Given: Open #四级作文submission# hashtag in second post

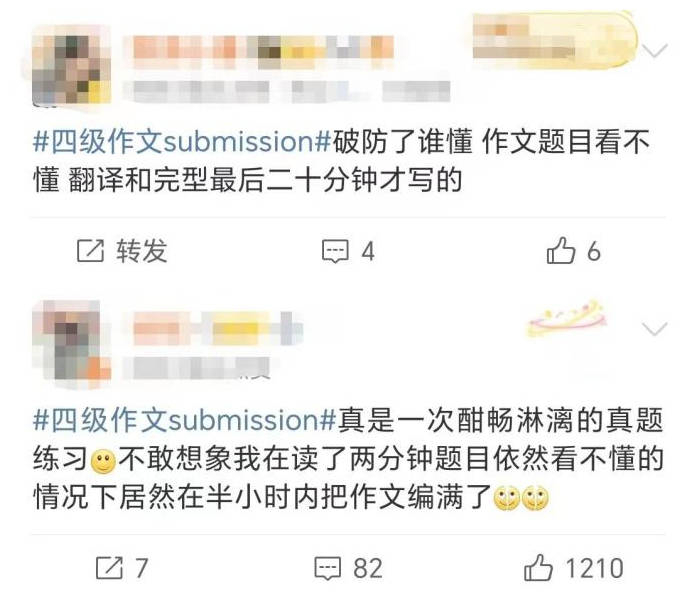Looking at the screenshot, I should tap(184, 420).
